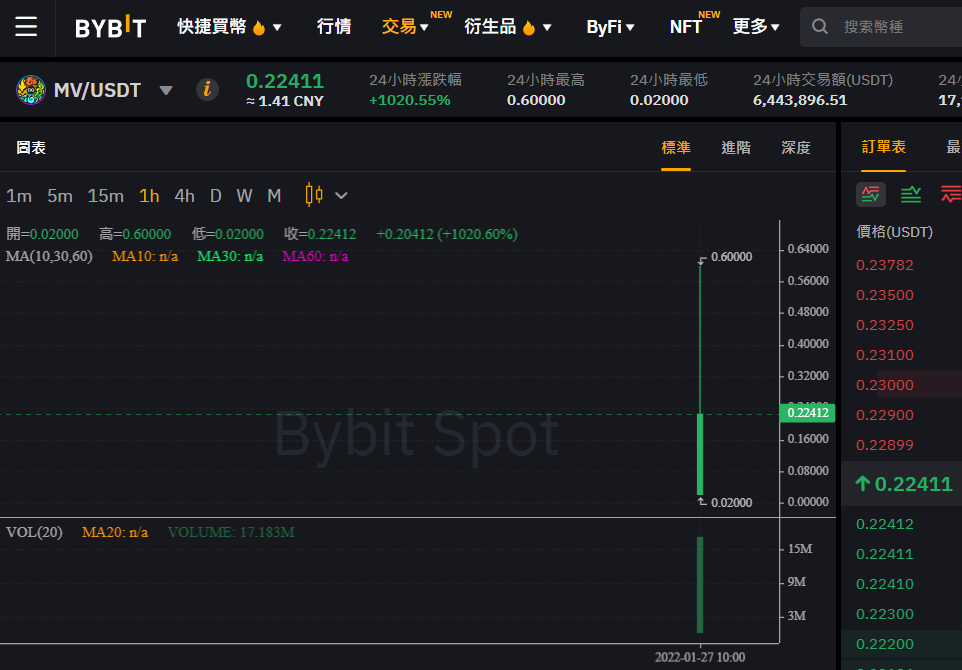This screenshot has height=670, width=962.
Task: Open 快捷買幣 dropdown menu
Action: click(229, 27)
